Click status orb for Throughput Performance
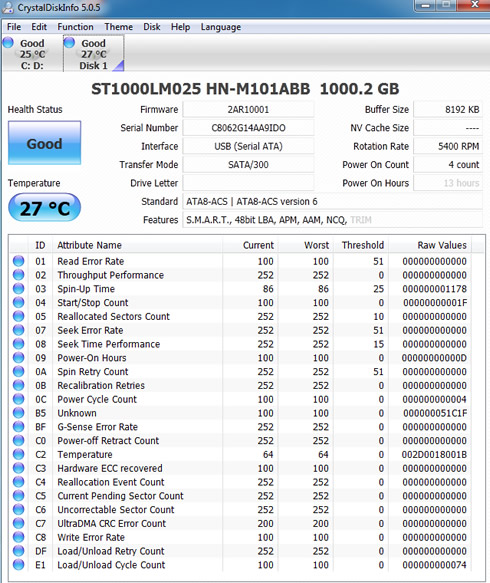Viewport: 490px width, 583px height. click(18, 275)
